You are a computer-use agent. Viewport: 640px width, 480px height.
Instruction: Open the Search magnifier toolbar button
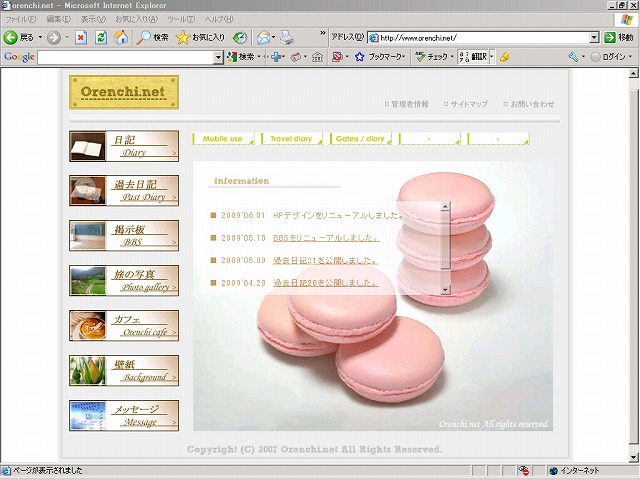[152, 38]
